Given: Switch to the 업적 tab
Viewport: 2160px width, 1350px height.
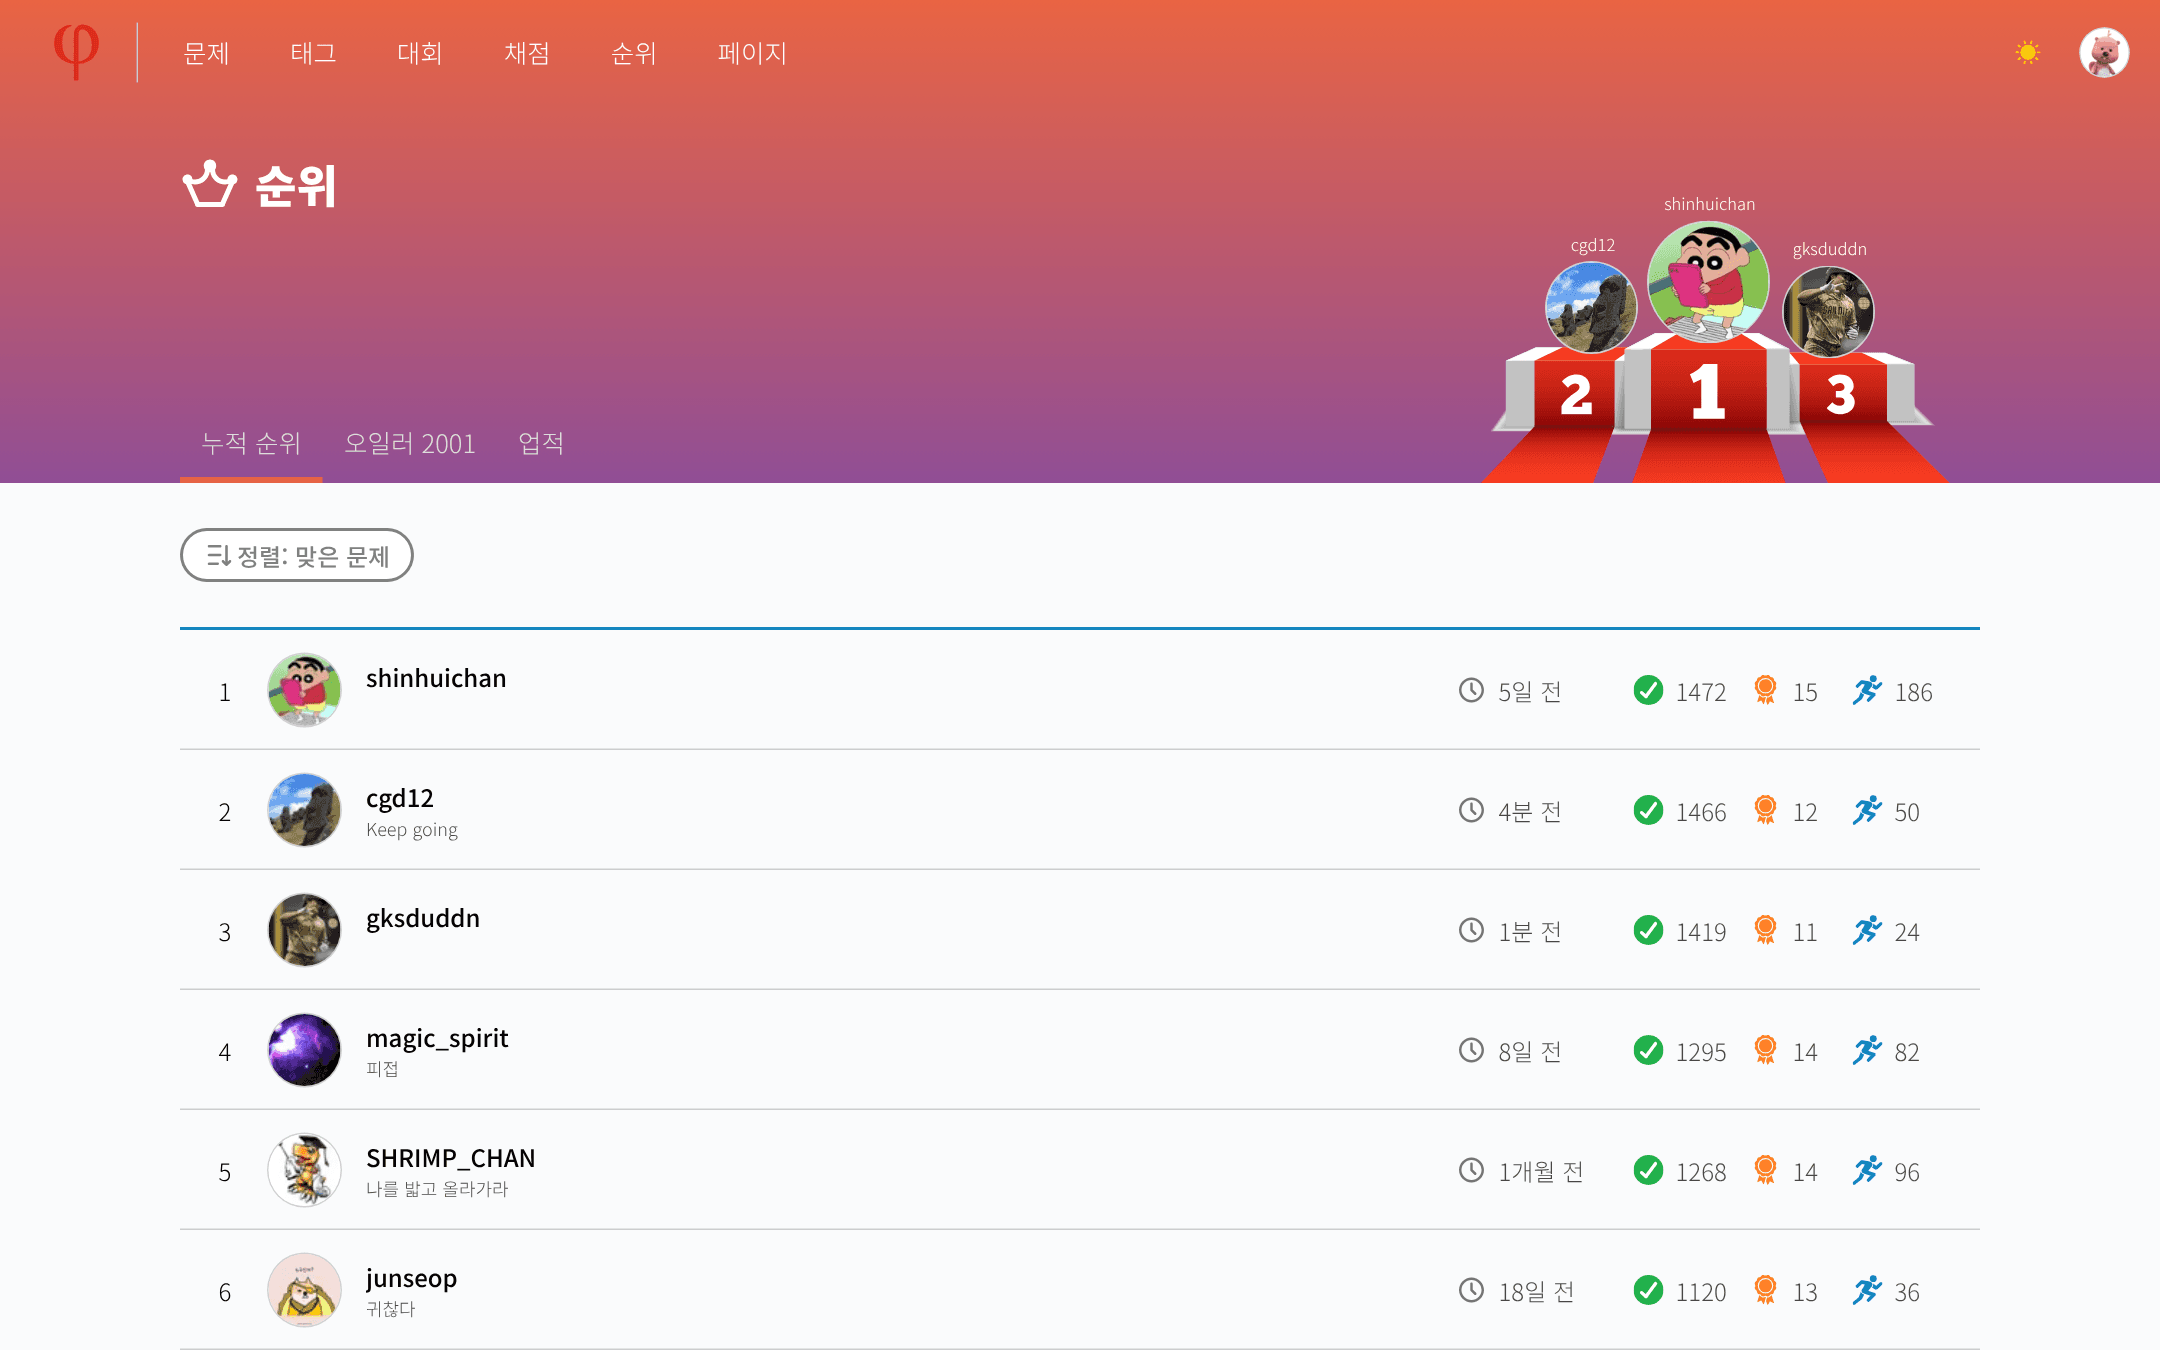Looking at the screenshot, I should [541, 443].
